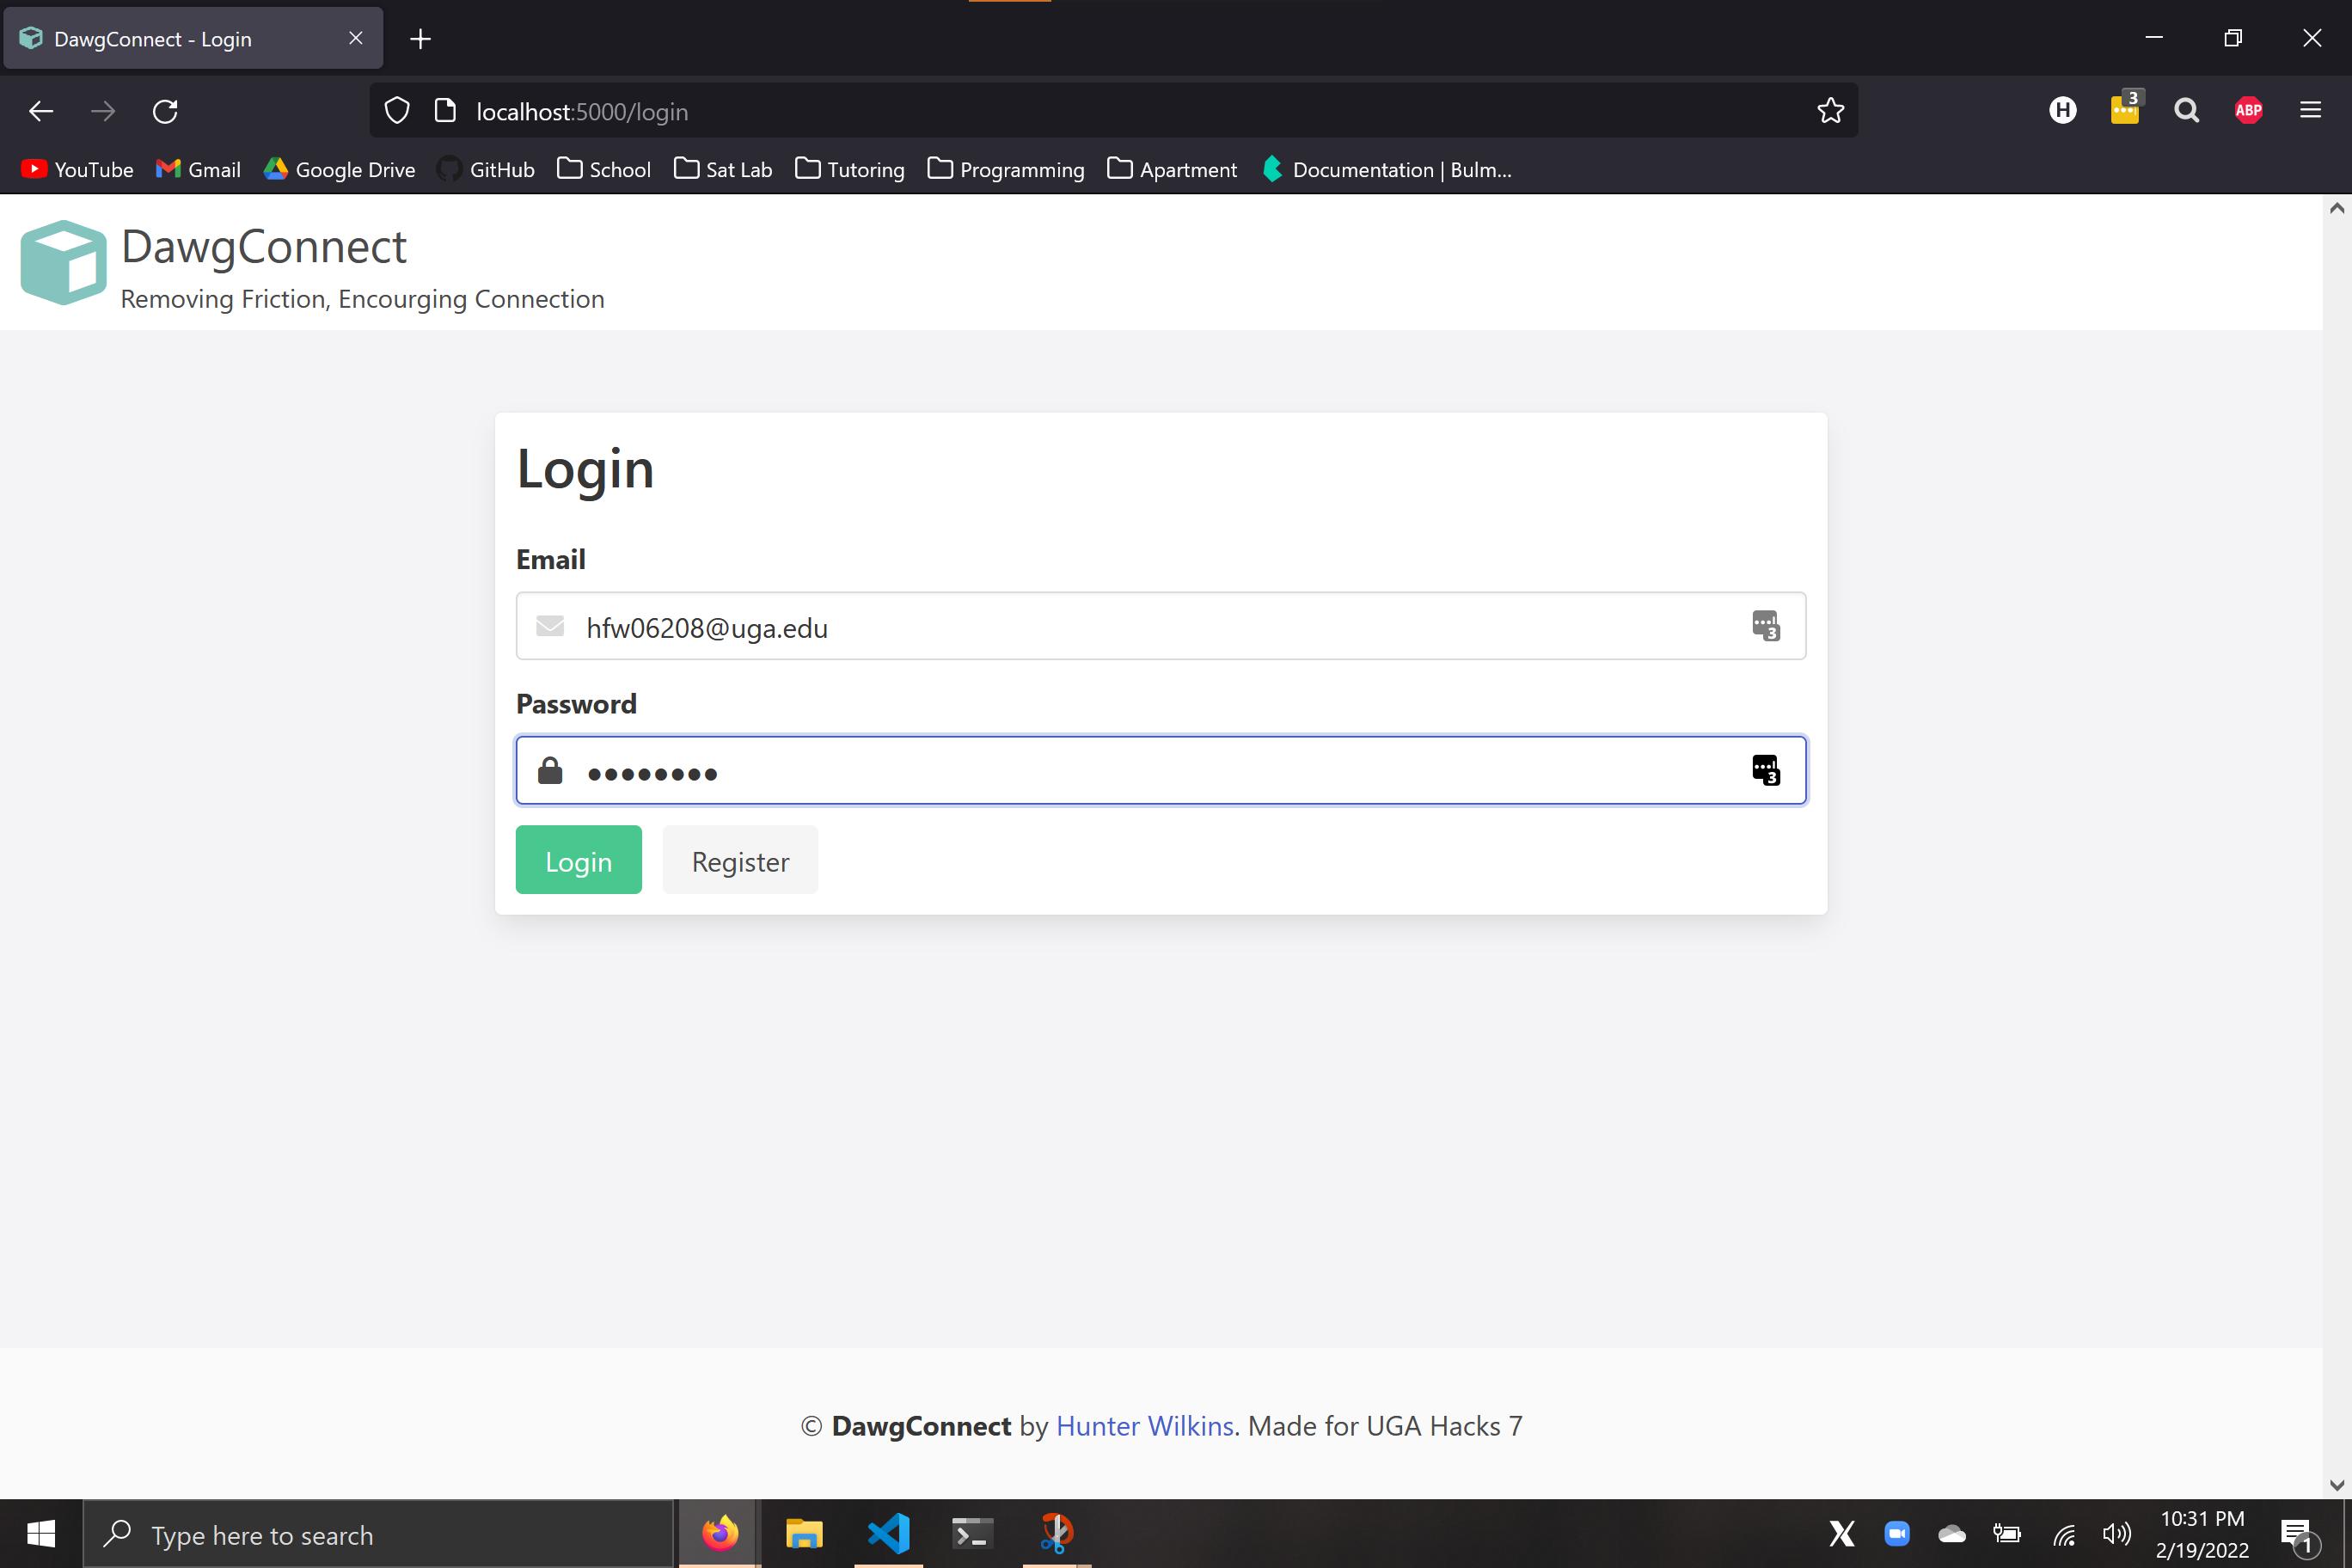Screen dimensions: 2352x1568
Task: Click the Register button
Action: click(x=740, y=860)
